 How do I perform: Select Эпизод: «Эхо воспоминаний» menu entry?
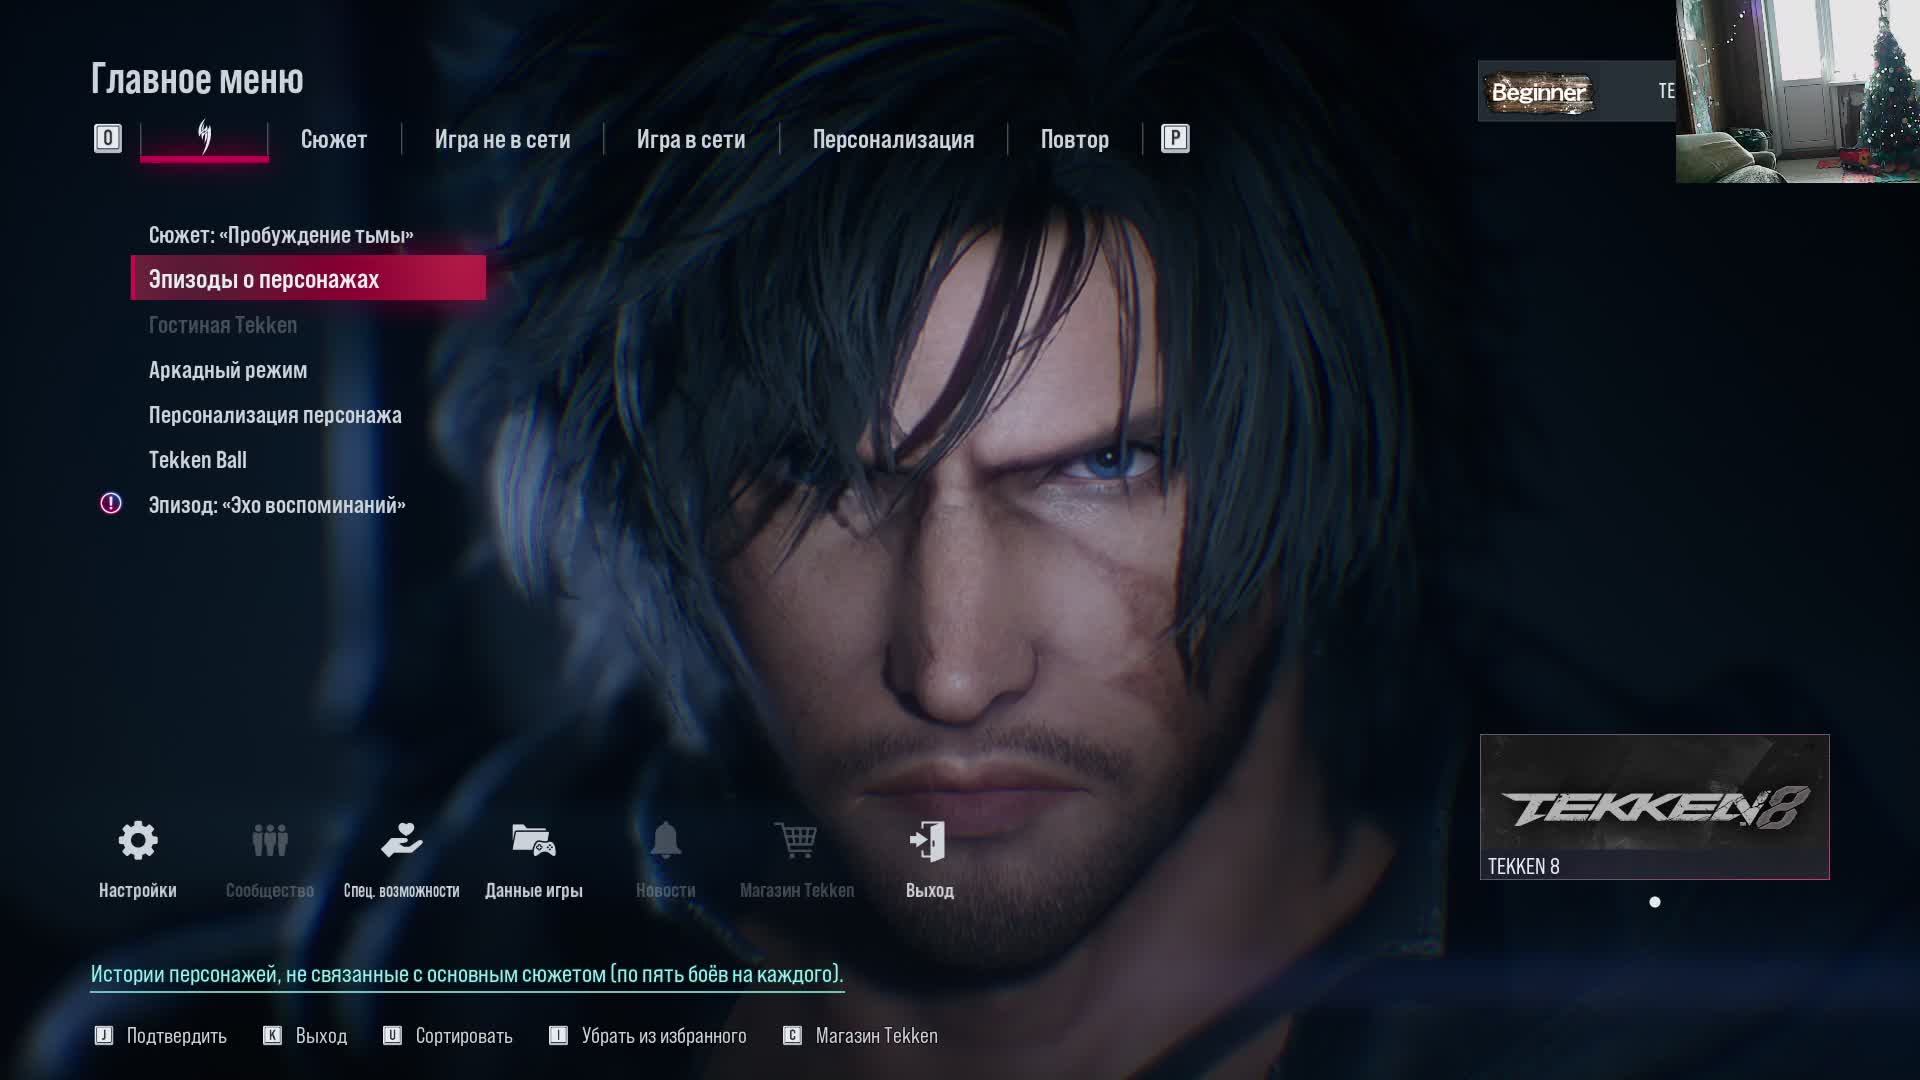coord(277,505)
